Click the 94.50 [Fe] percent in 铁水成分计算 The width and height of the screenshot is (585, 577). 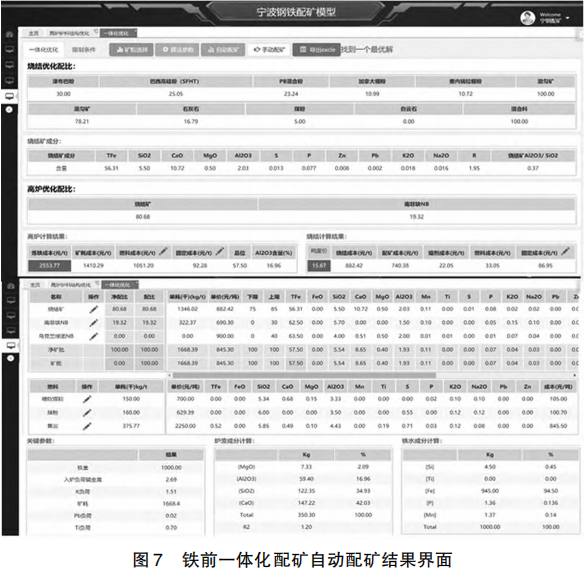pos(551,491)
